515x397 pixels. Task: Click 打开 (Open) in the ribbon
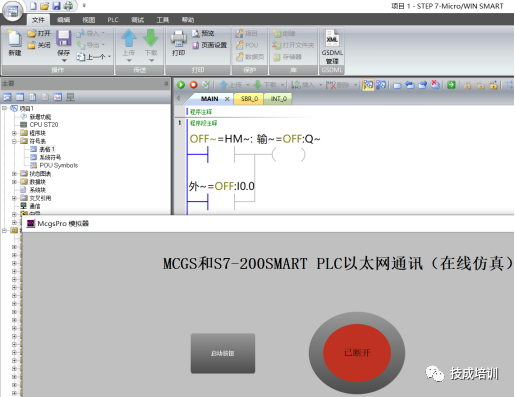pyautogui.click(x=39, y=33)
